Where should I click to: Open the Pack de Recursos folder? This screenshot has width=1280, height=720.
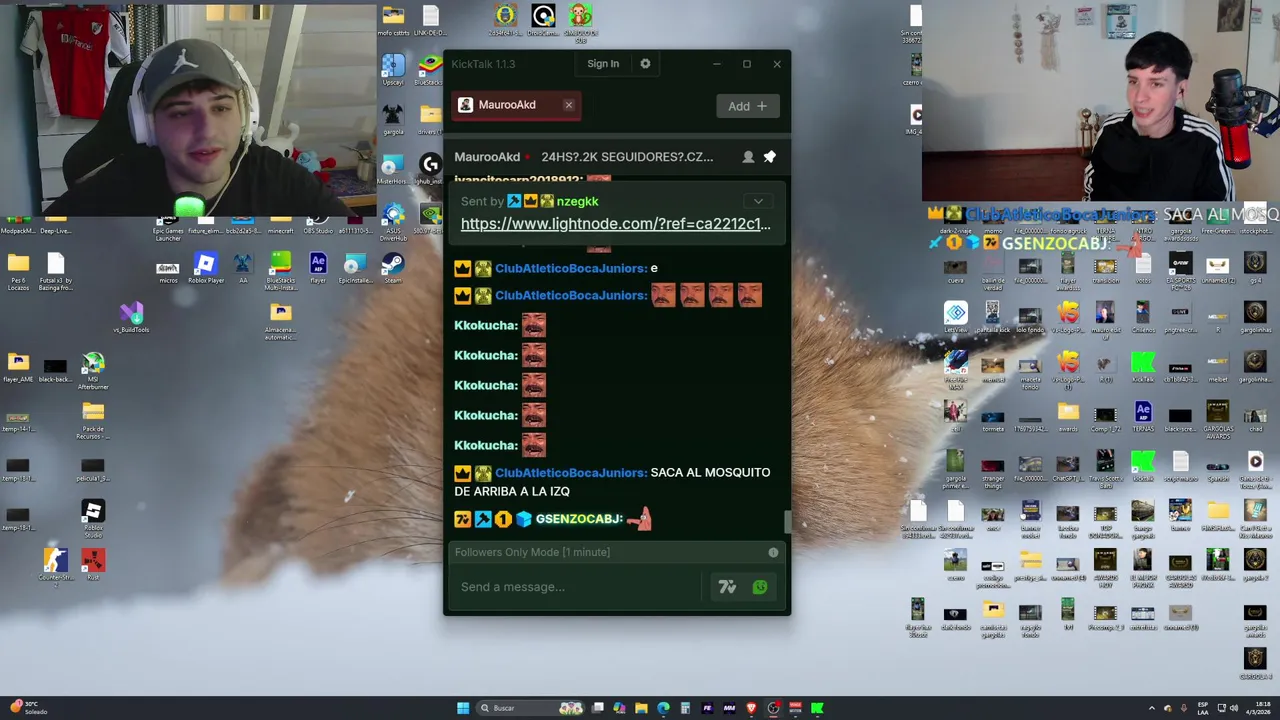[93, 420]
